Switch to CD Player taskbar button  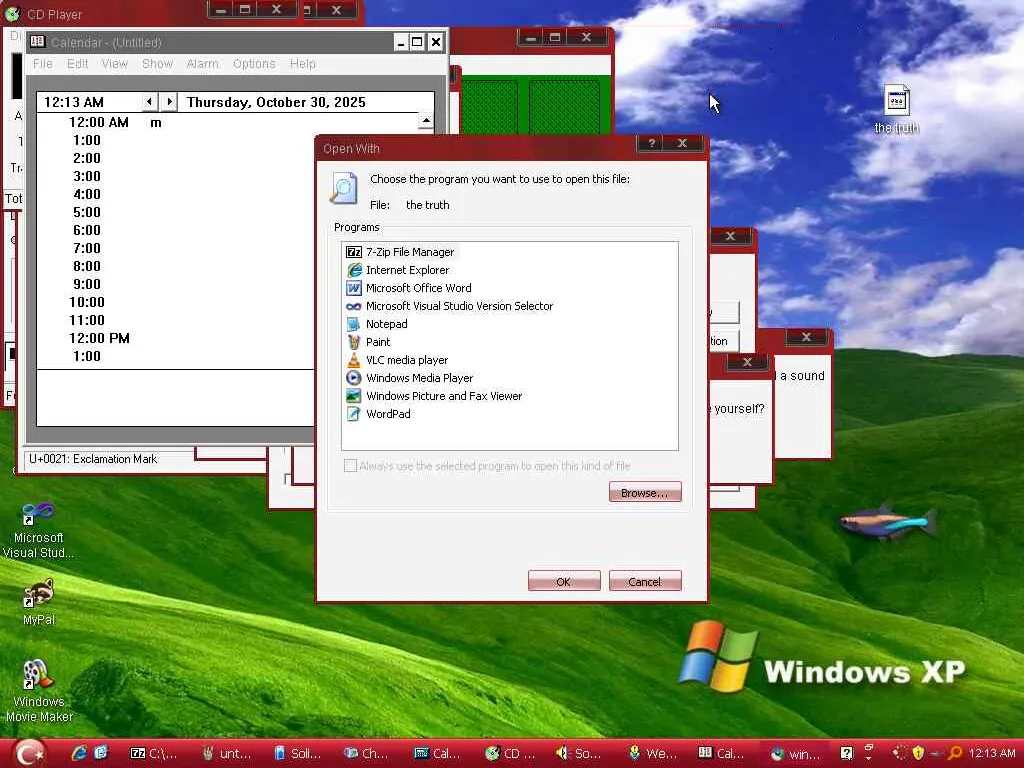click(511, 753)
